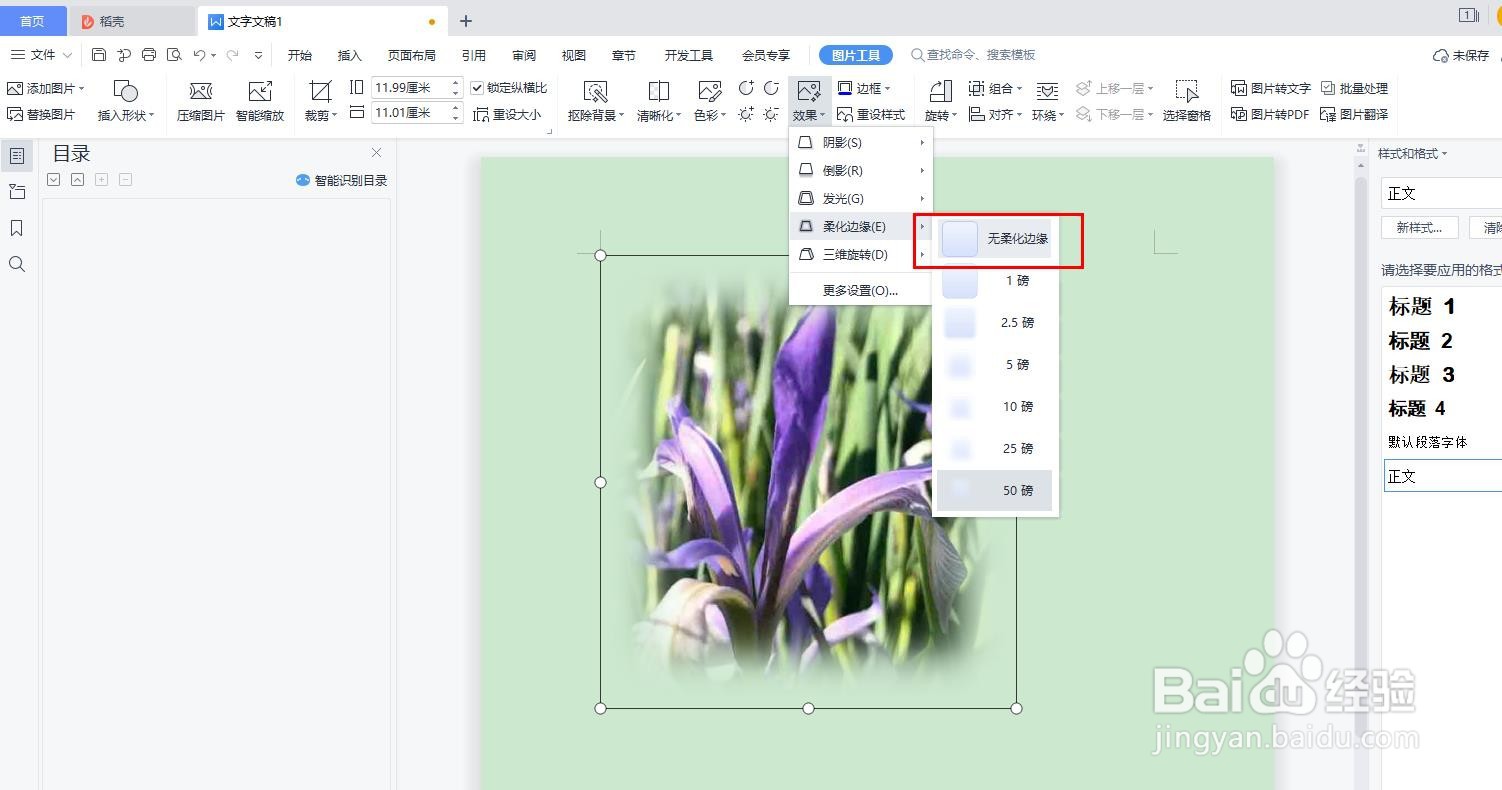Click 压缩图片 compress picture
Screen dimensions: 1502x790
(x=201, y=102)
